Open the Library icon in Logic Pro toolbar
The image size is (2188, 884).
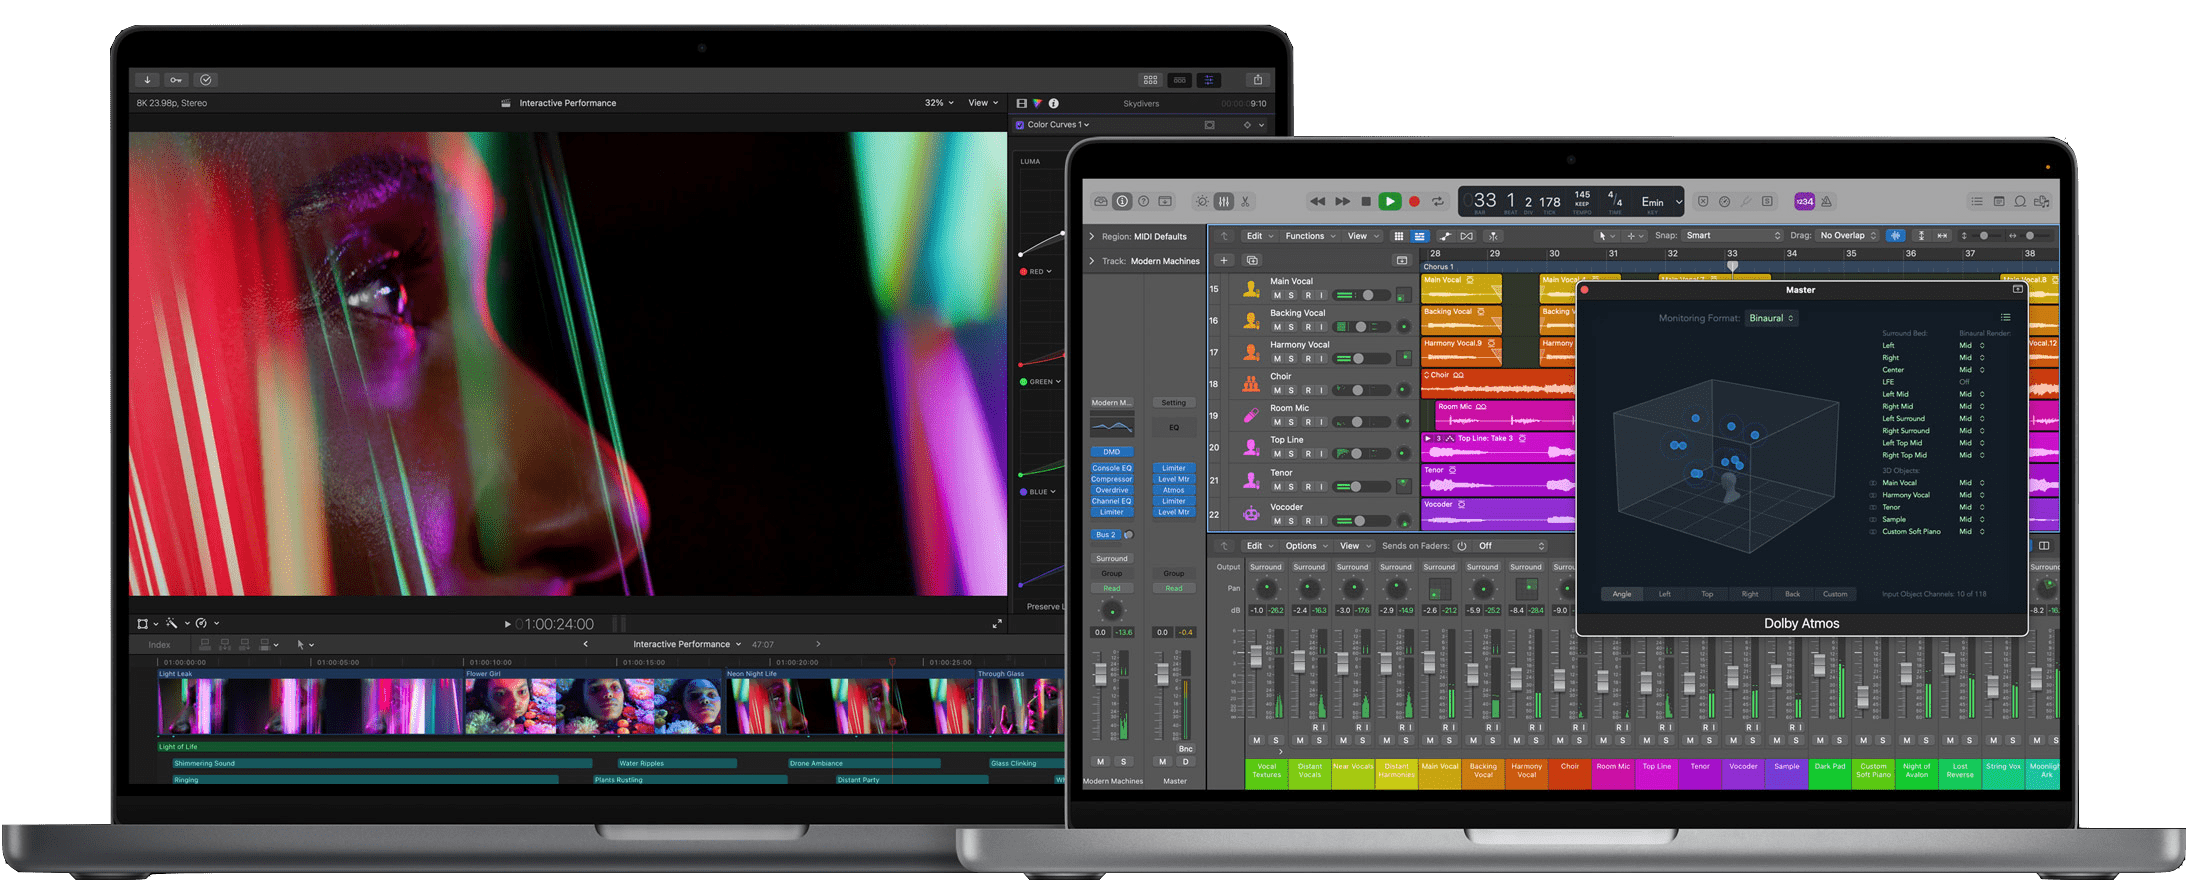pos(1101,201)
